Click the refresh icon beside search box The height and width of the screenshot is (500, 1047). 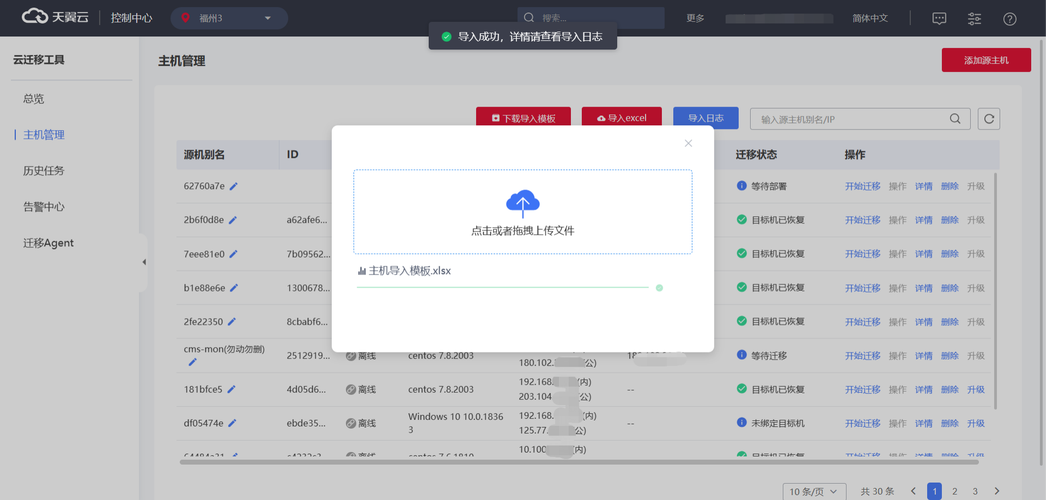pyautogui.click(x=989, y=119)
